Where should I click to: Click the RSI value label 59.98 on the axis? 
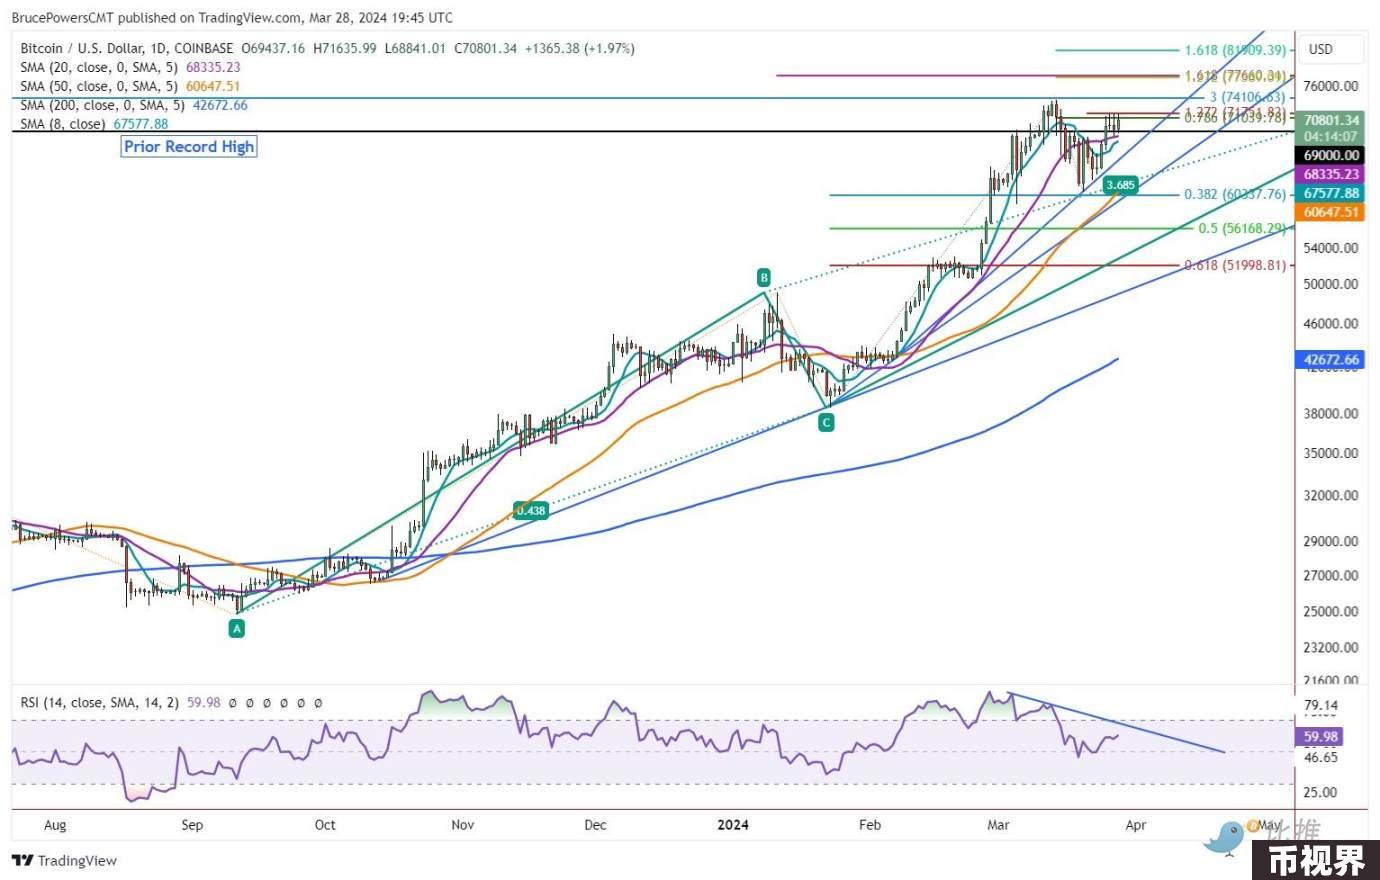(x=1320, y=737)
